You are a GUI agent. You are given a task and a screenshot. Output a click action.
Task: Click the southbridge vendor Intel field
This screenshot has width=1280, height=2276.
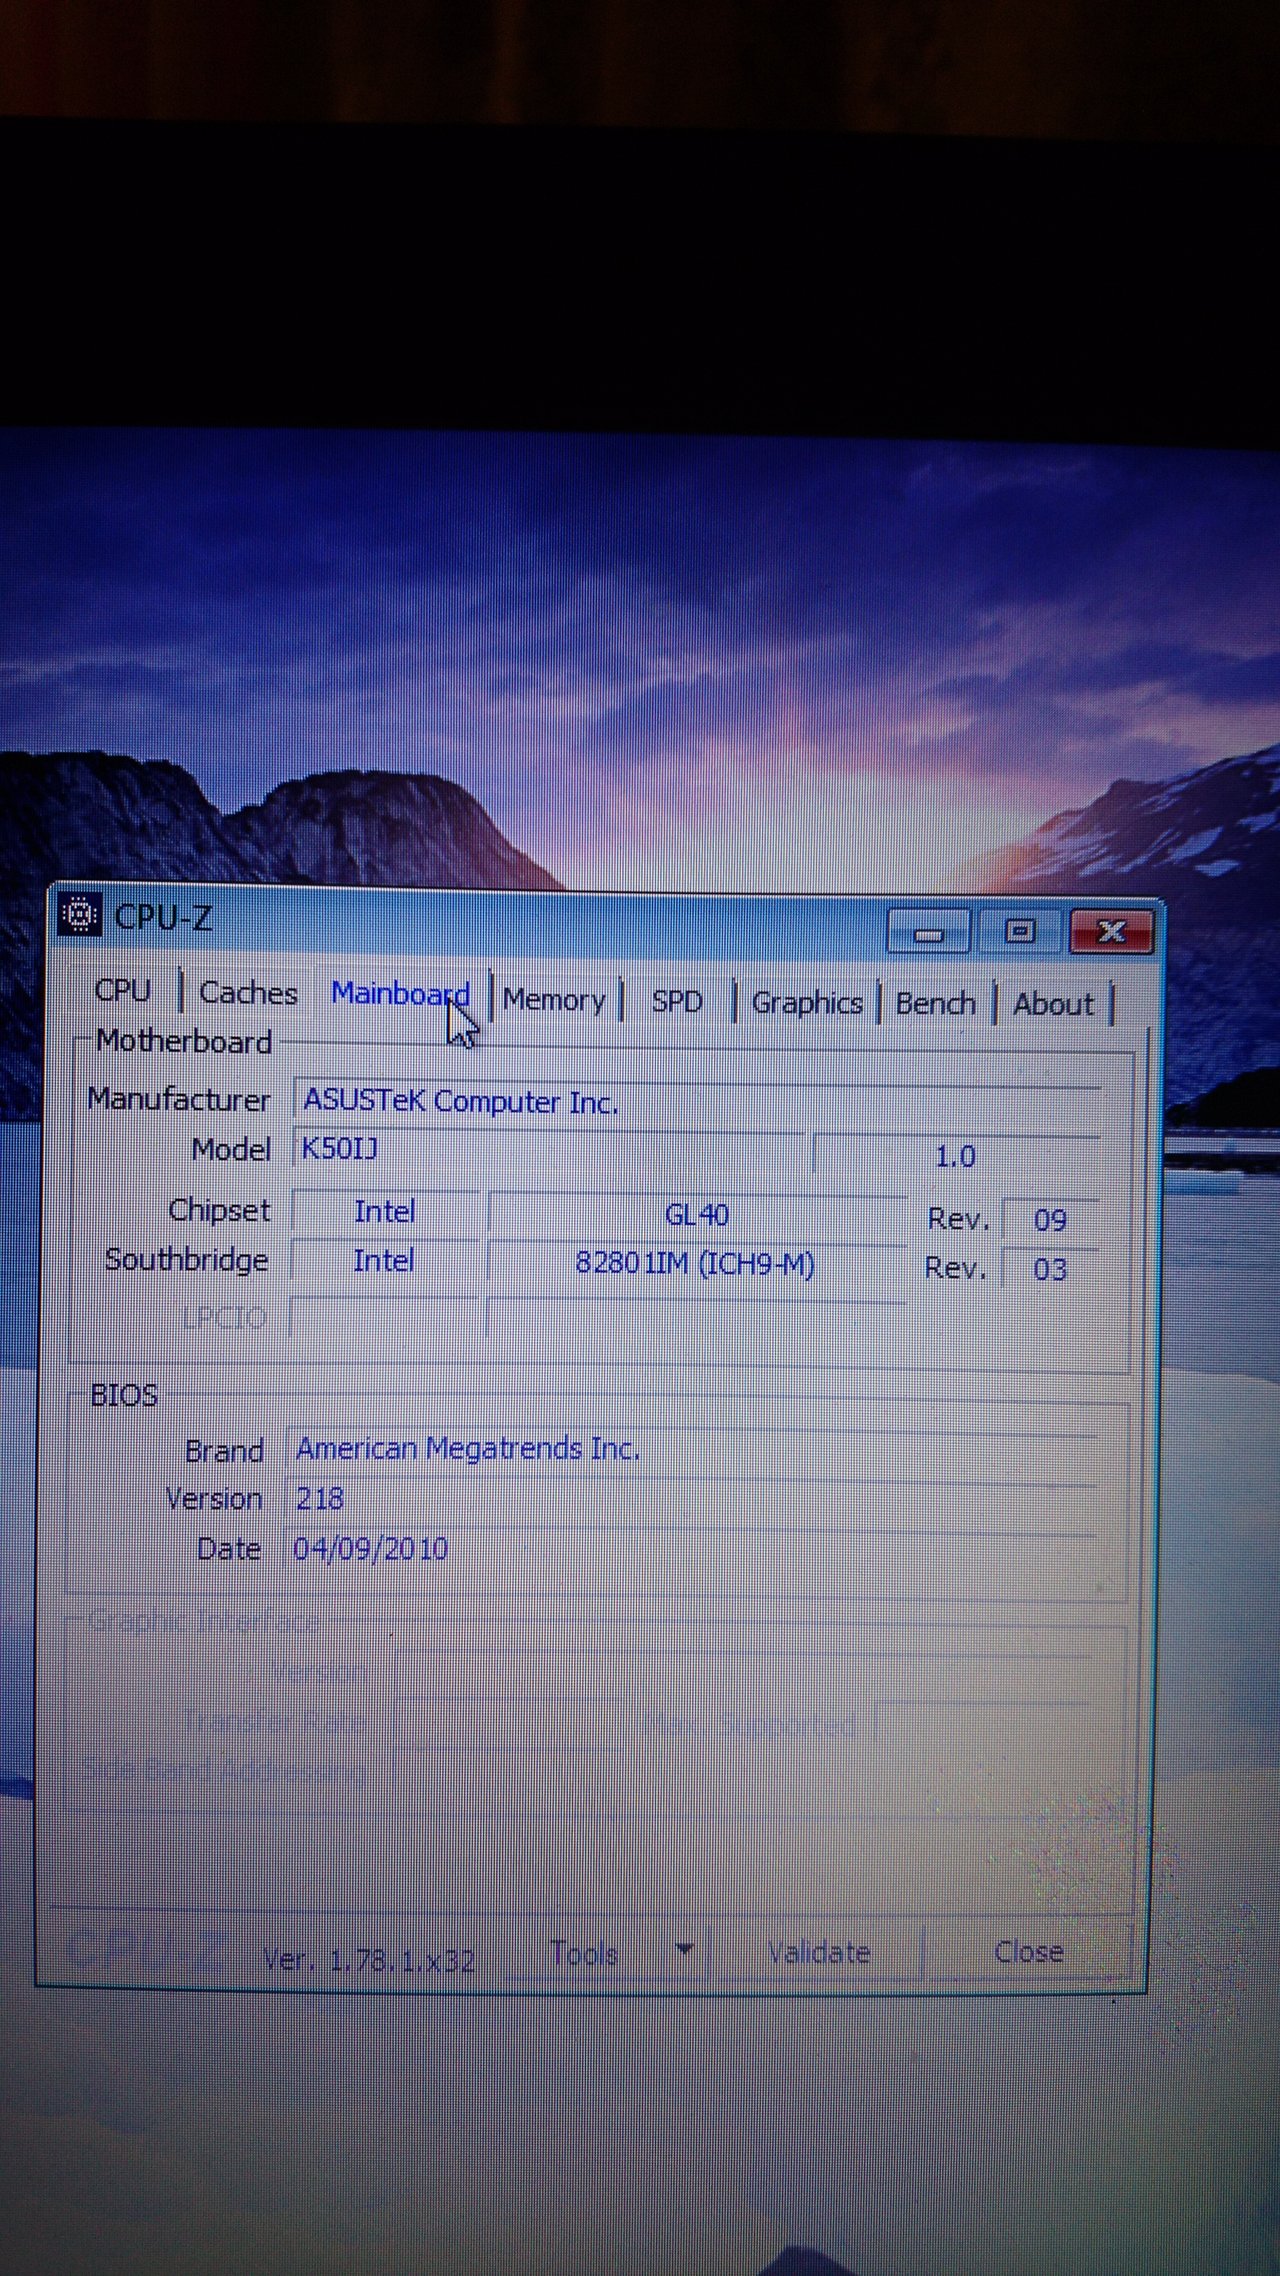click(384, 1260)
